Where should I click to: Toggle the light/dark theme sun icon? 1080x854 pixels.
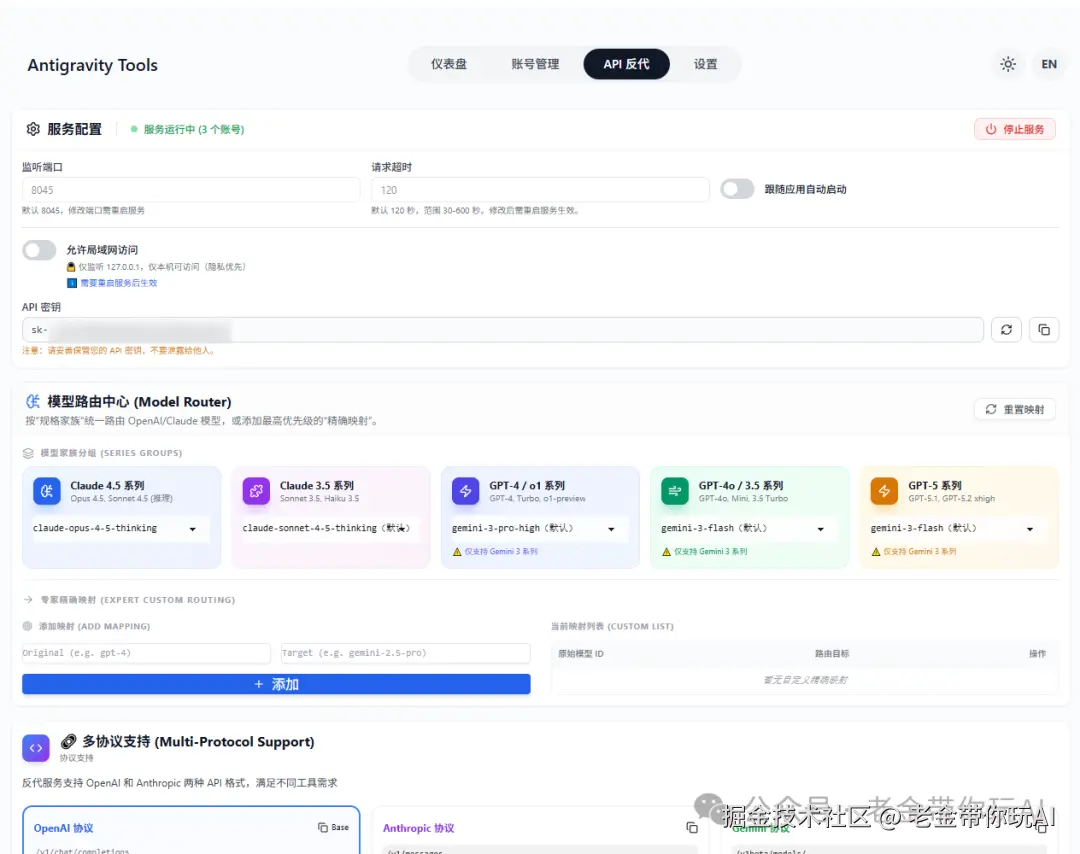(x=1008, y=64)
